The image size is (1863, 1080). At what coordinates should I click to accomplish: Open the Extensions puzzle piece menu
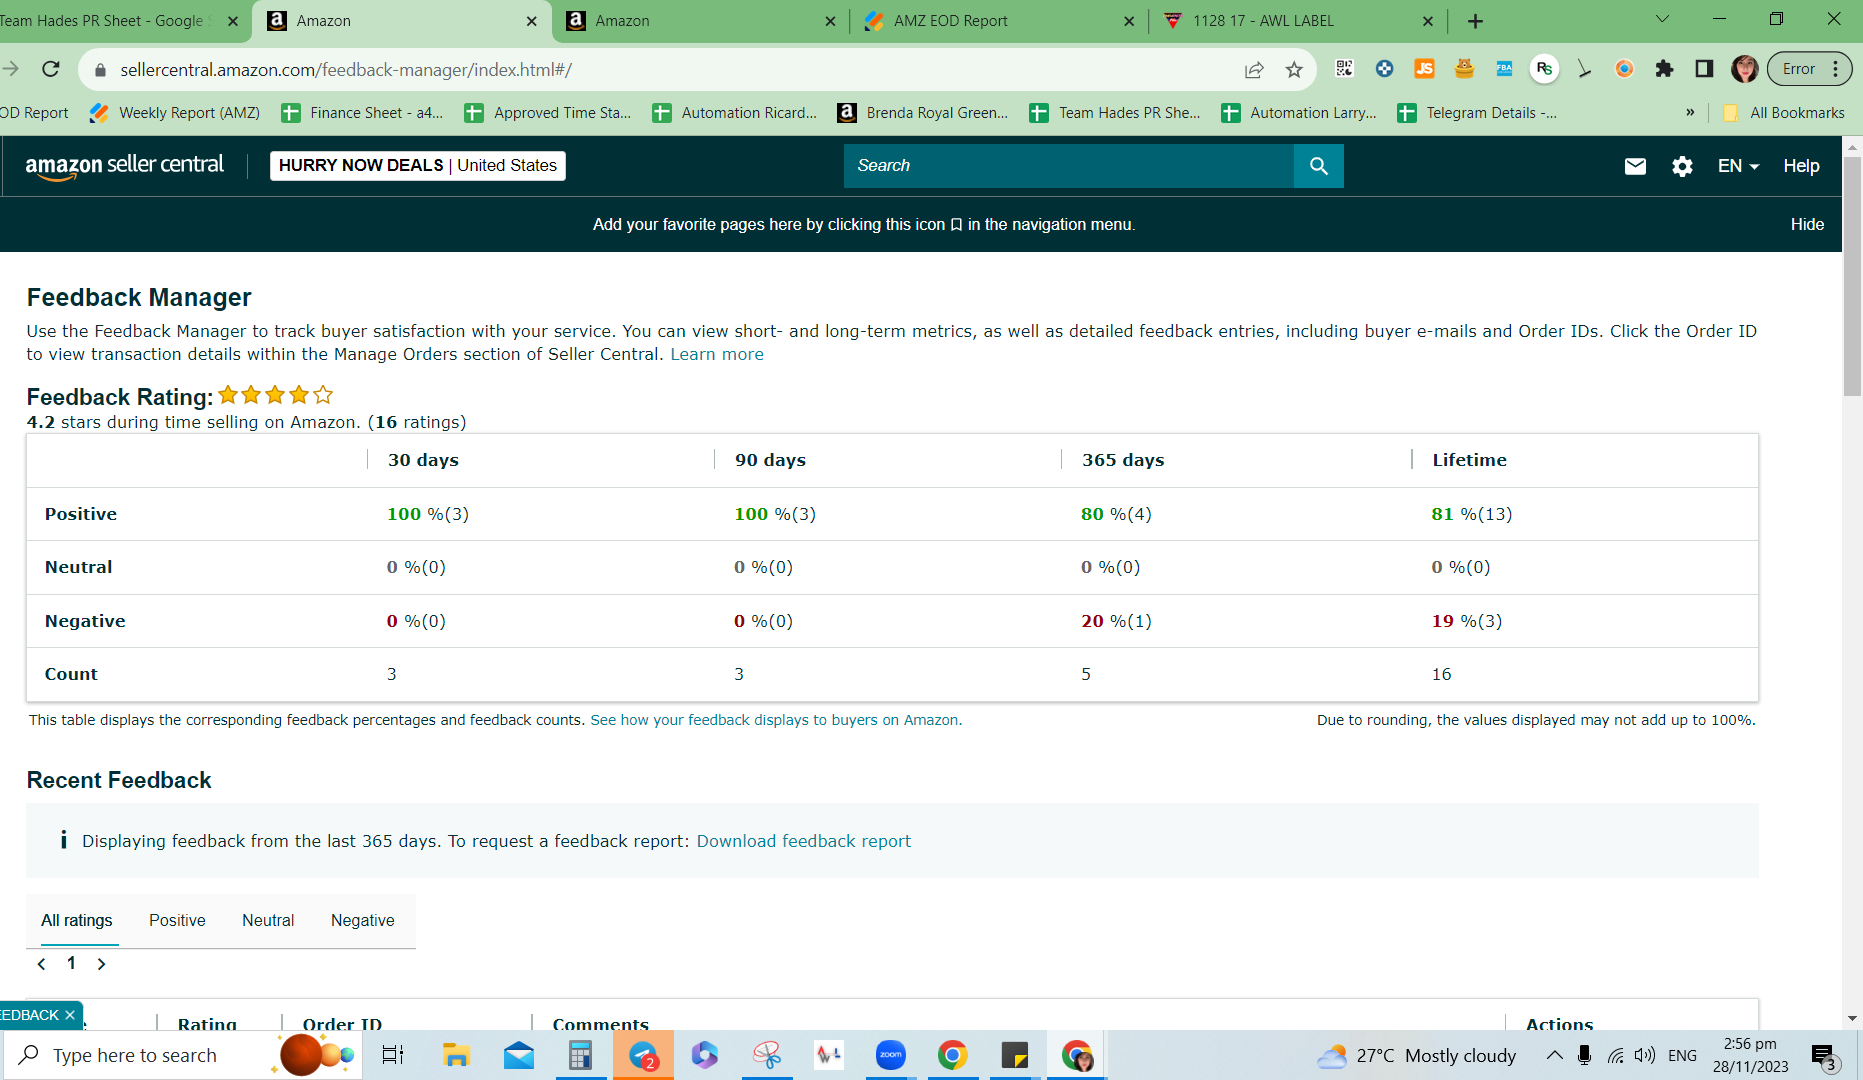coord(1664,69)
